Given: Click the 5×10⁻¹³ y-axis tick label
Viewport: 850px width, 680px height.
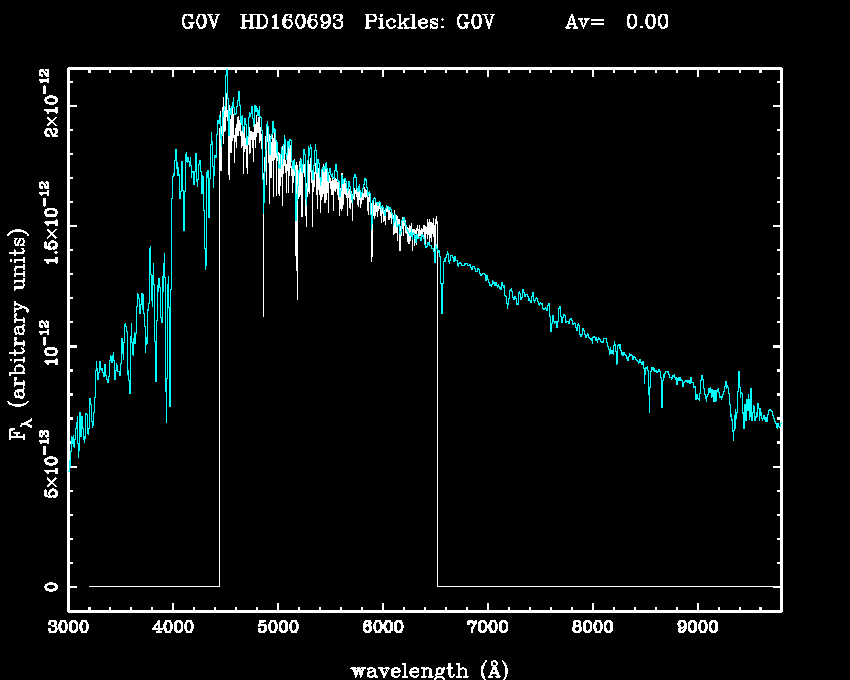Looking at the screenshot, I should (48, 466).
